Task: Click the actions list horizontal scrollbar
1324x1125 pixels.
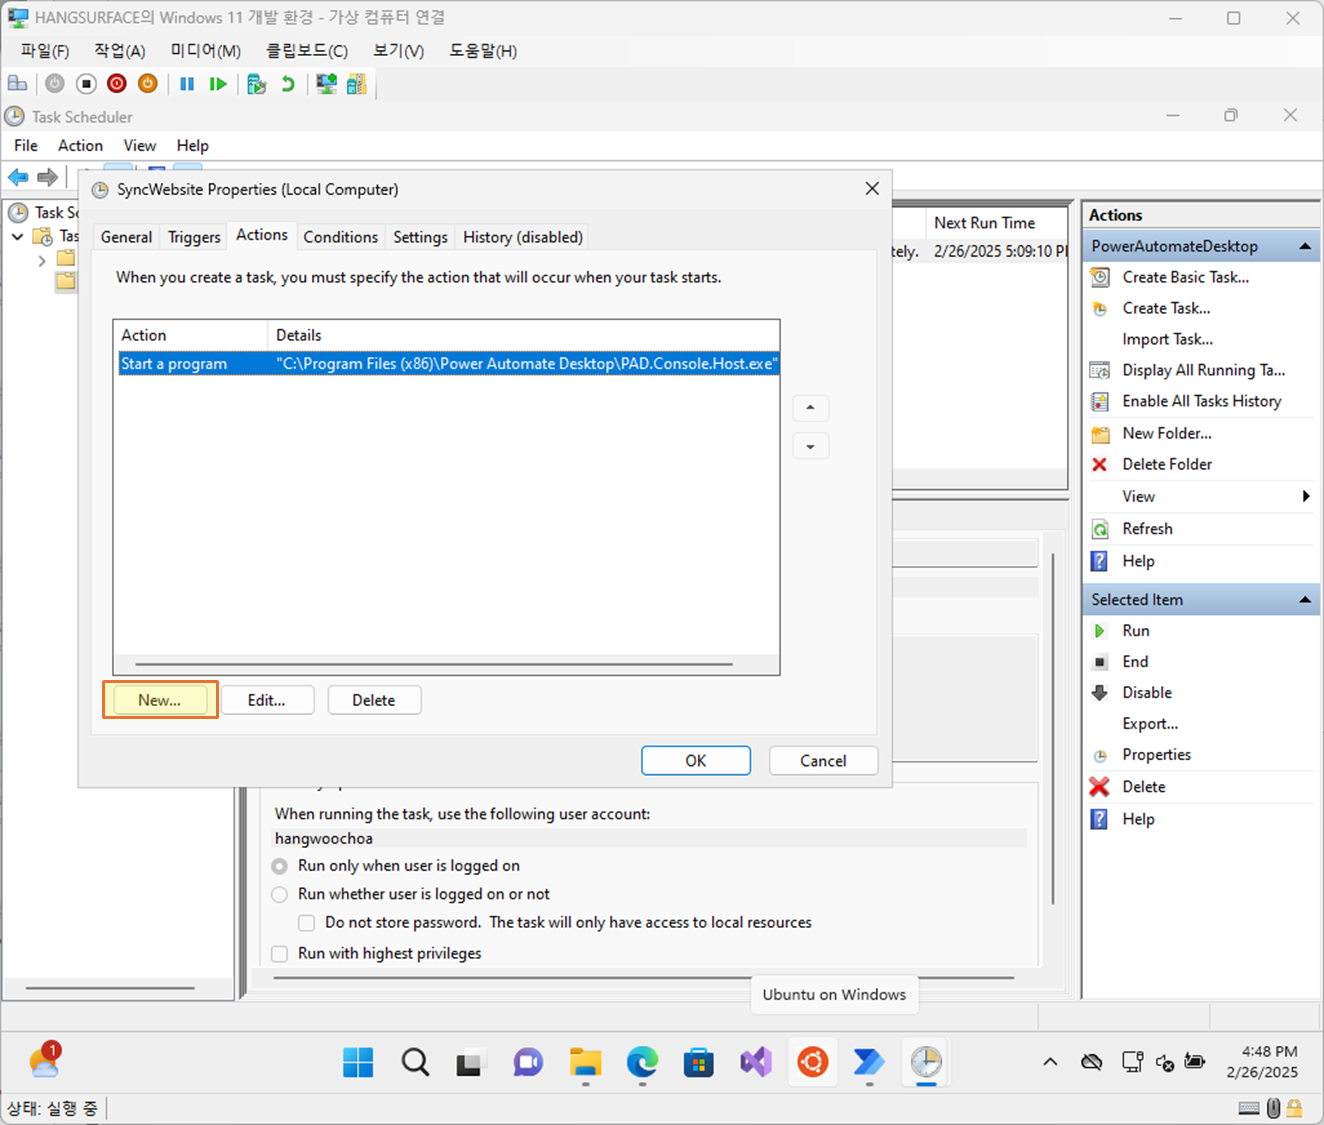Action: click(x=434, y=664)
